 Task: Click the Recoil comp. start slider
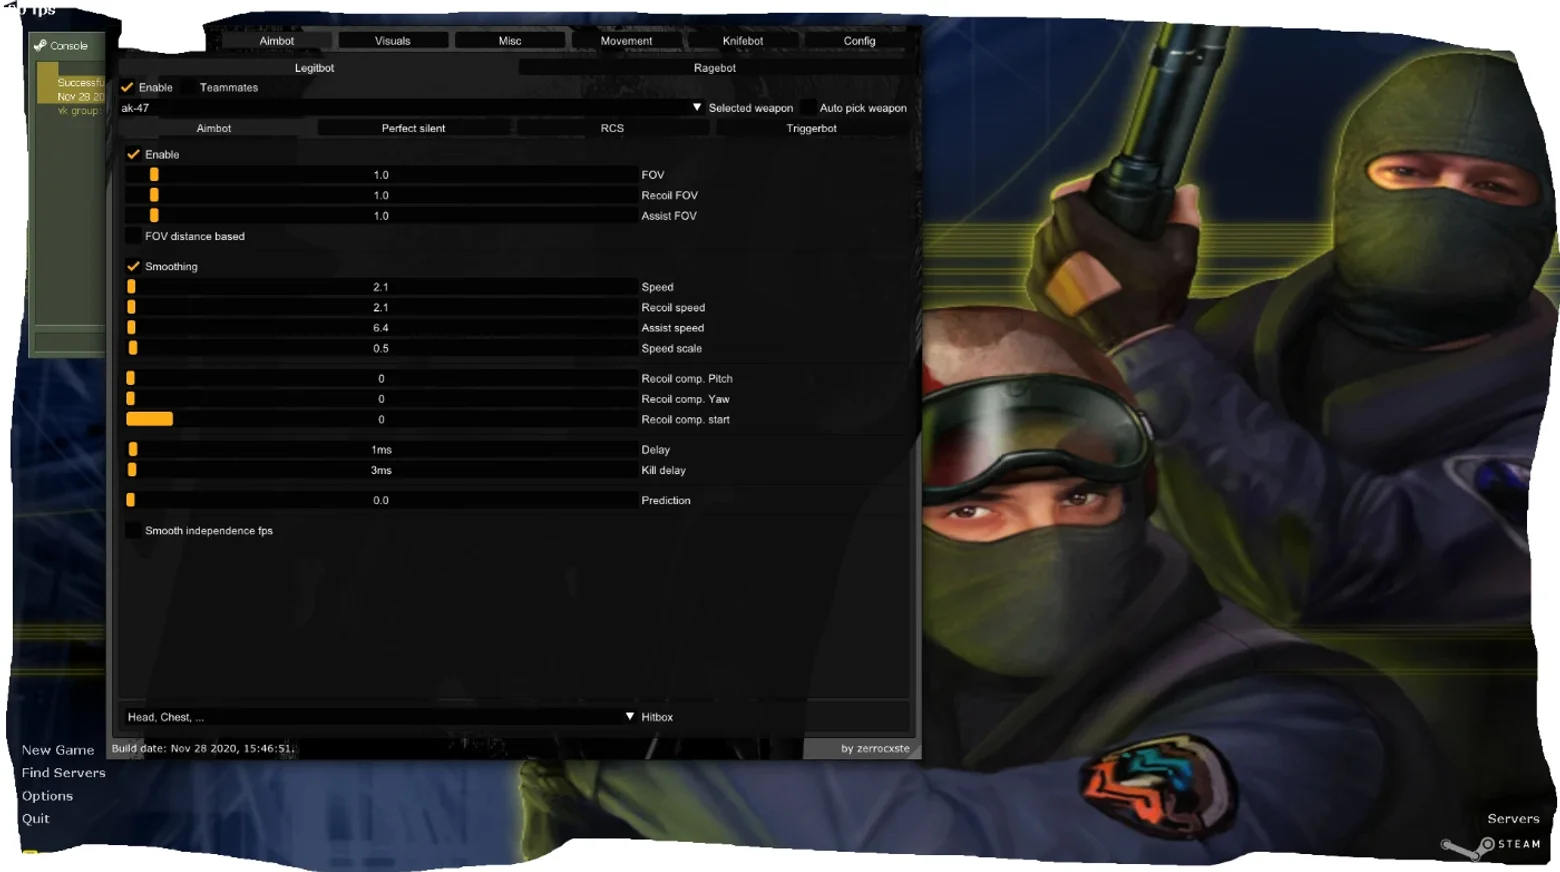point(381,420)
